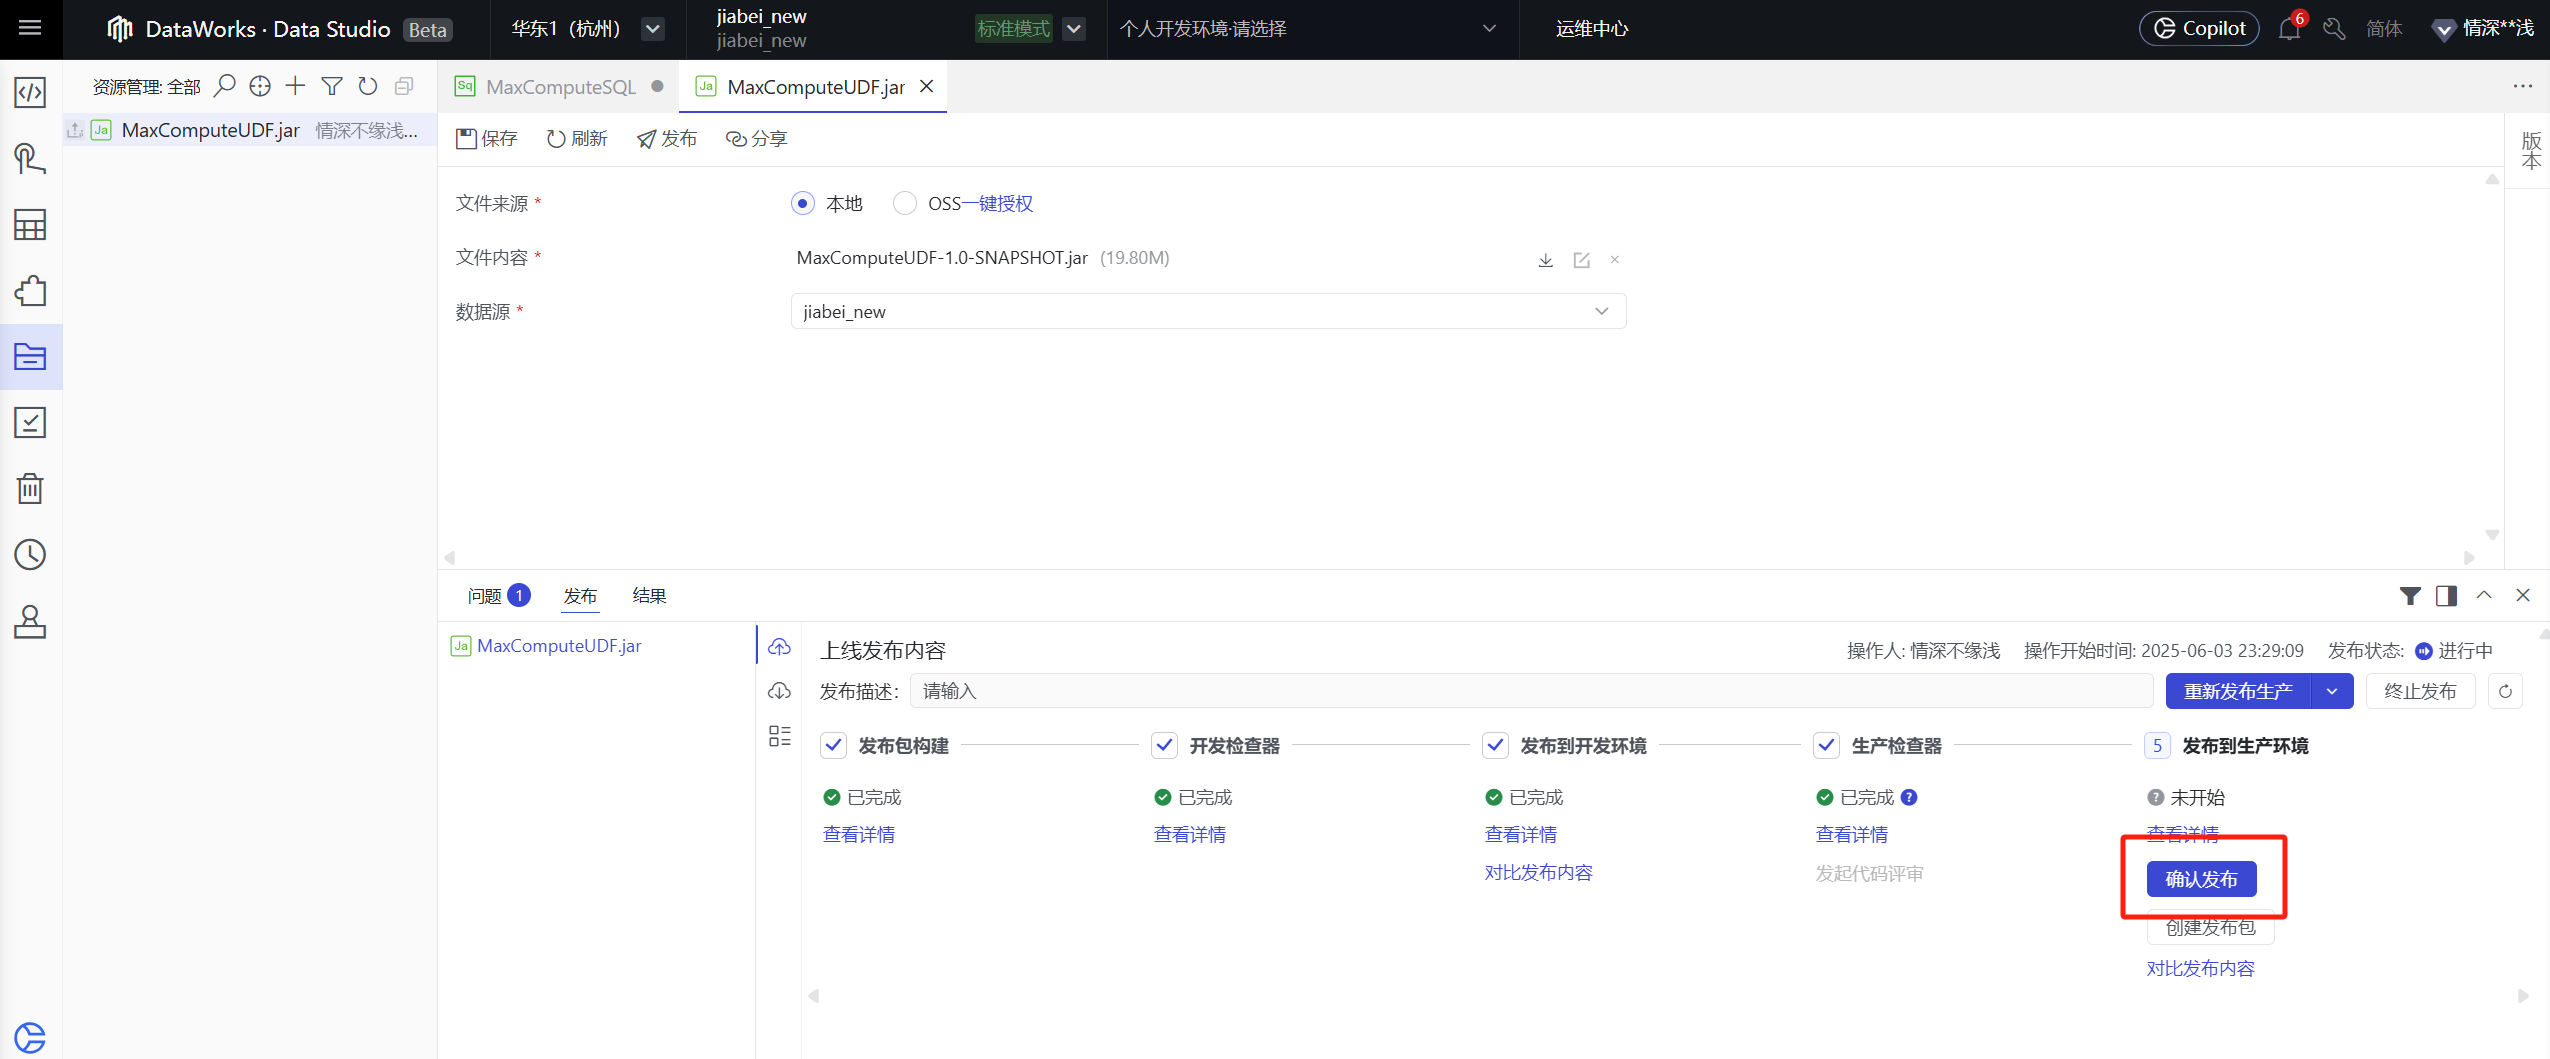Screen dimensions: 2550x1059
Task: Edit the uploaded jar file
Action: point(1581,260)
